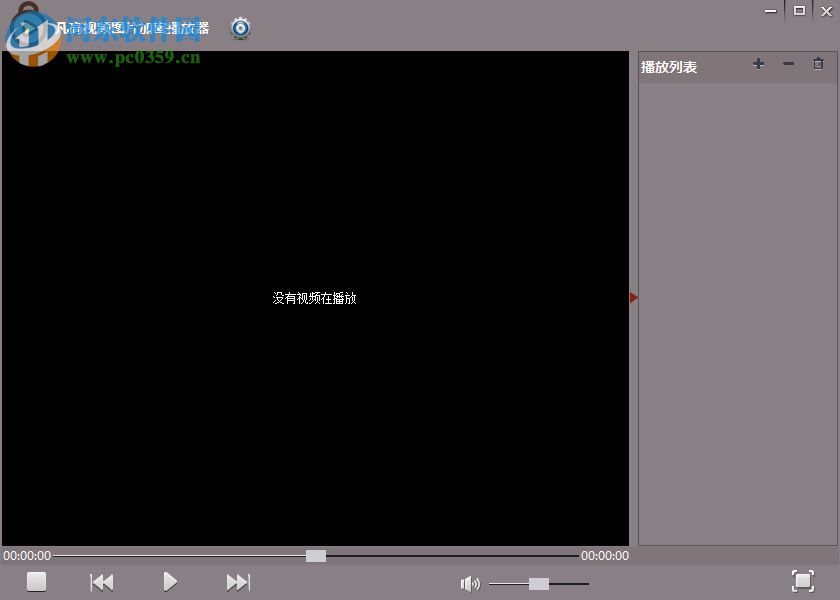Viewport: 840px width, 600px height.
Task: Add a file to the playlist
Action: [758, 63]
